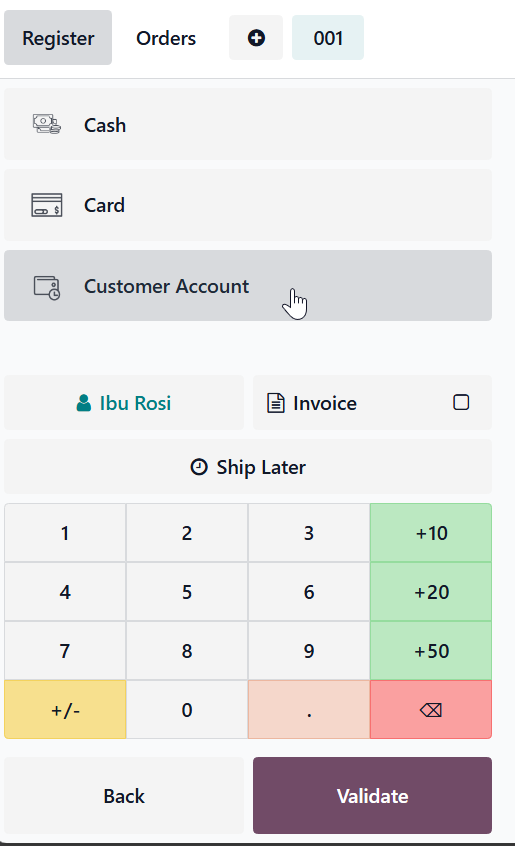Select Customer Account wallet icon
This screenshot has height=846, width=515.
pyautogui.click(x=47, y=286)
